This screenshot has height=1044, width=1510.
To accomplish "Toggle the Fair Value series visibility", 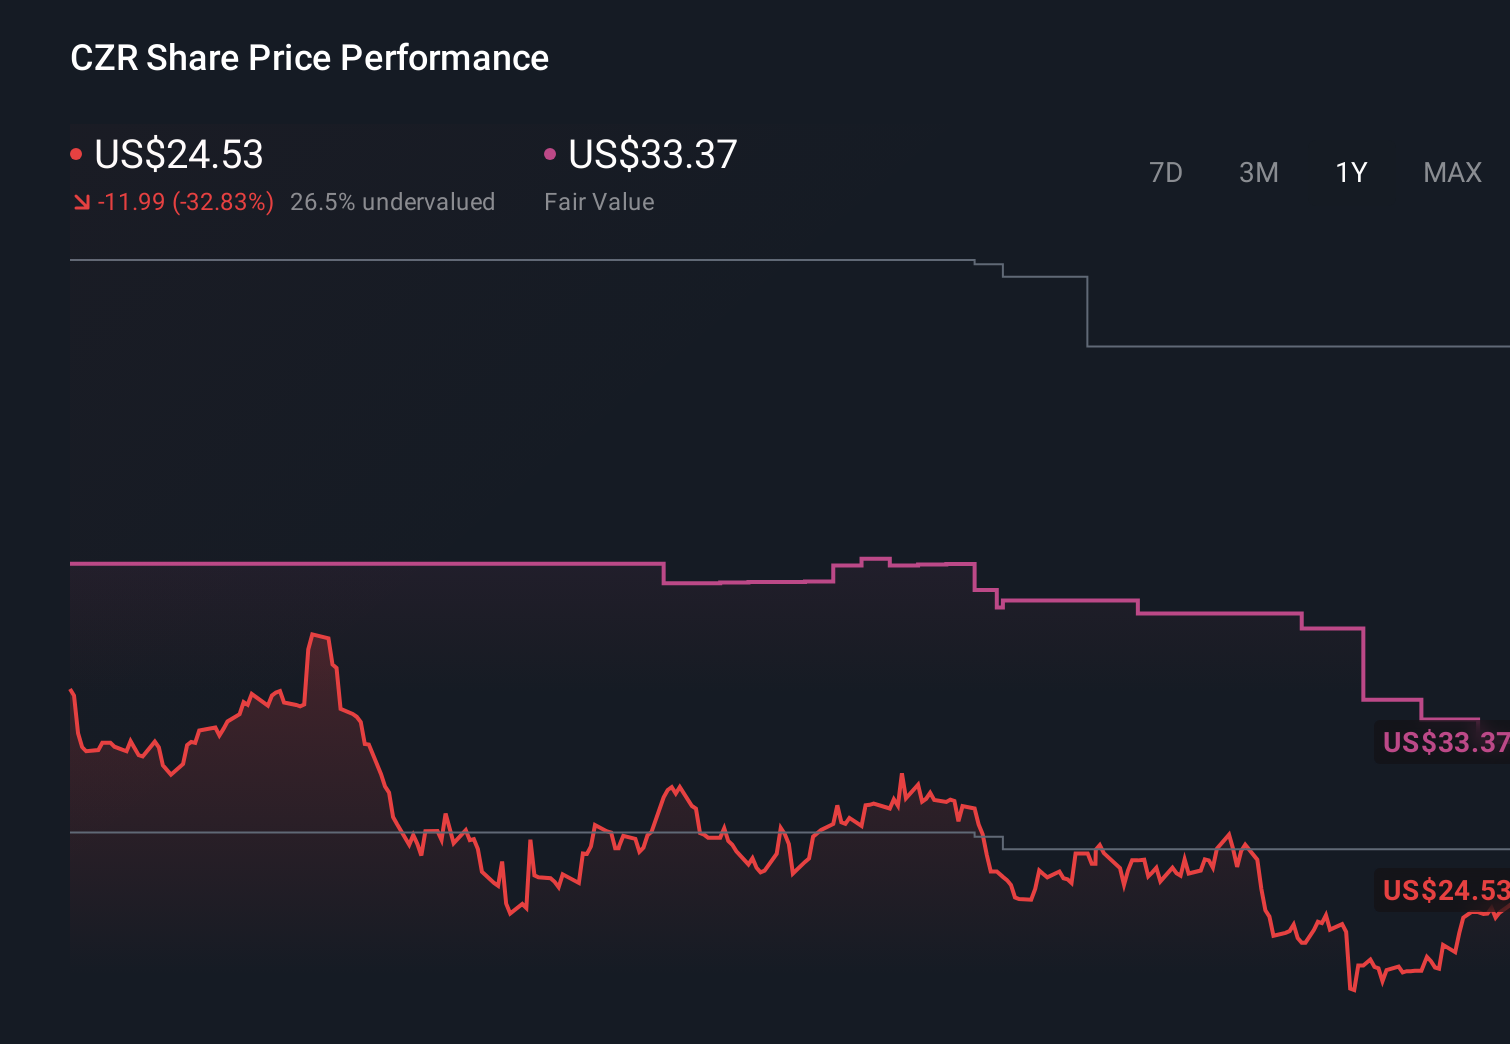I will pyautogui.click(x=651, y=155).
